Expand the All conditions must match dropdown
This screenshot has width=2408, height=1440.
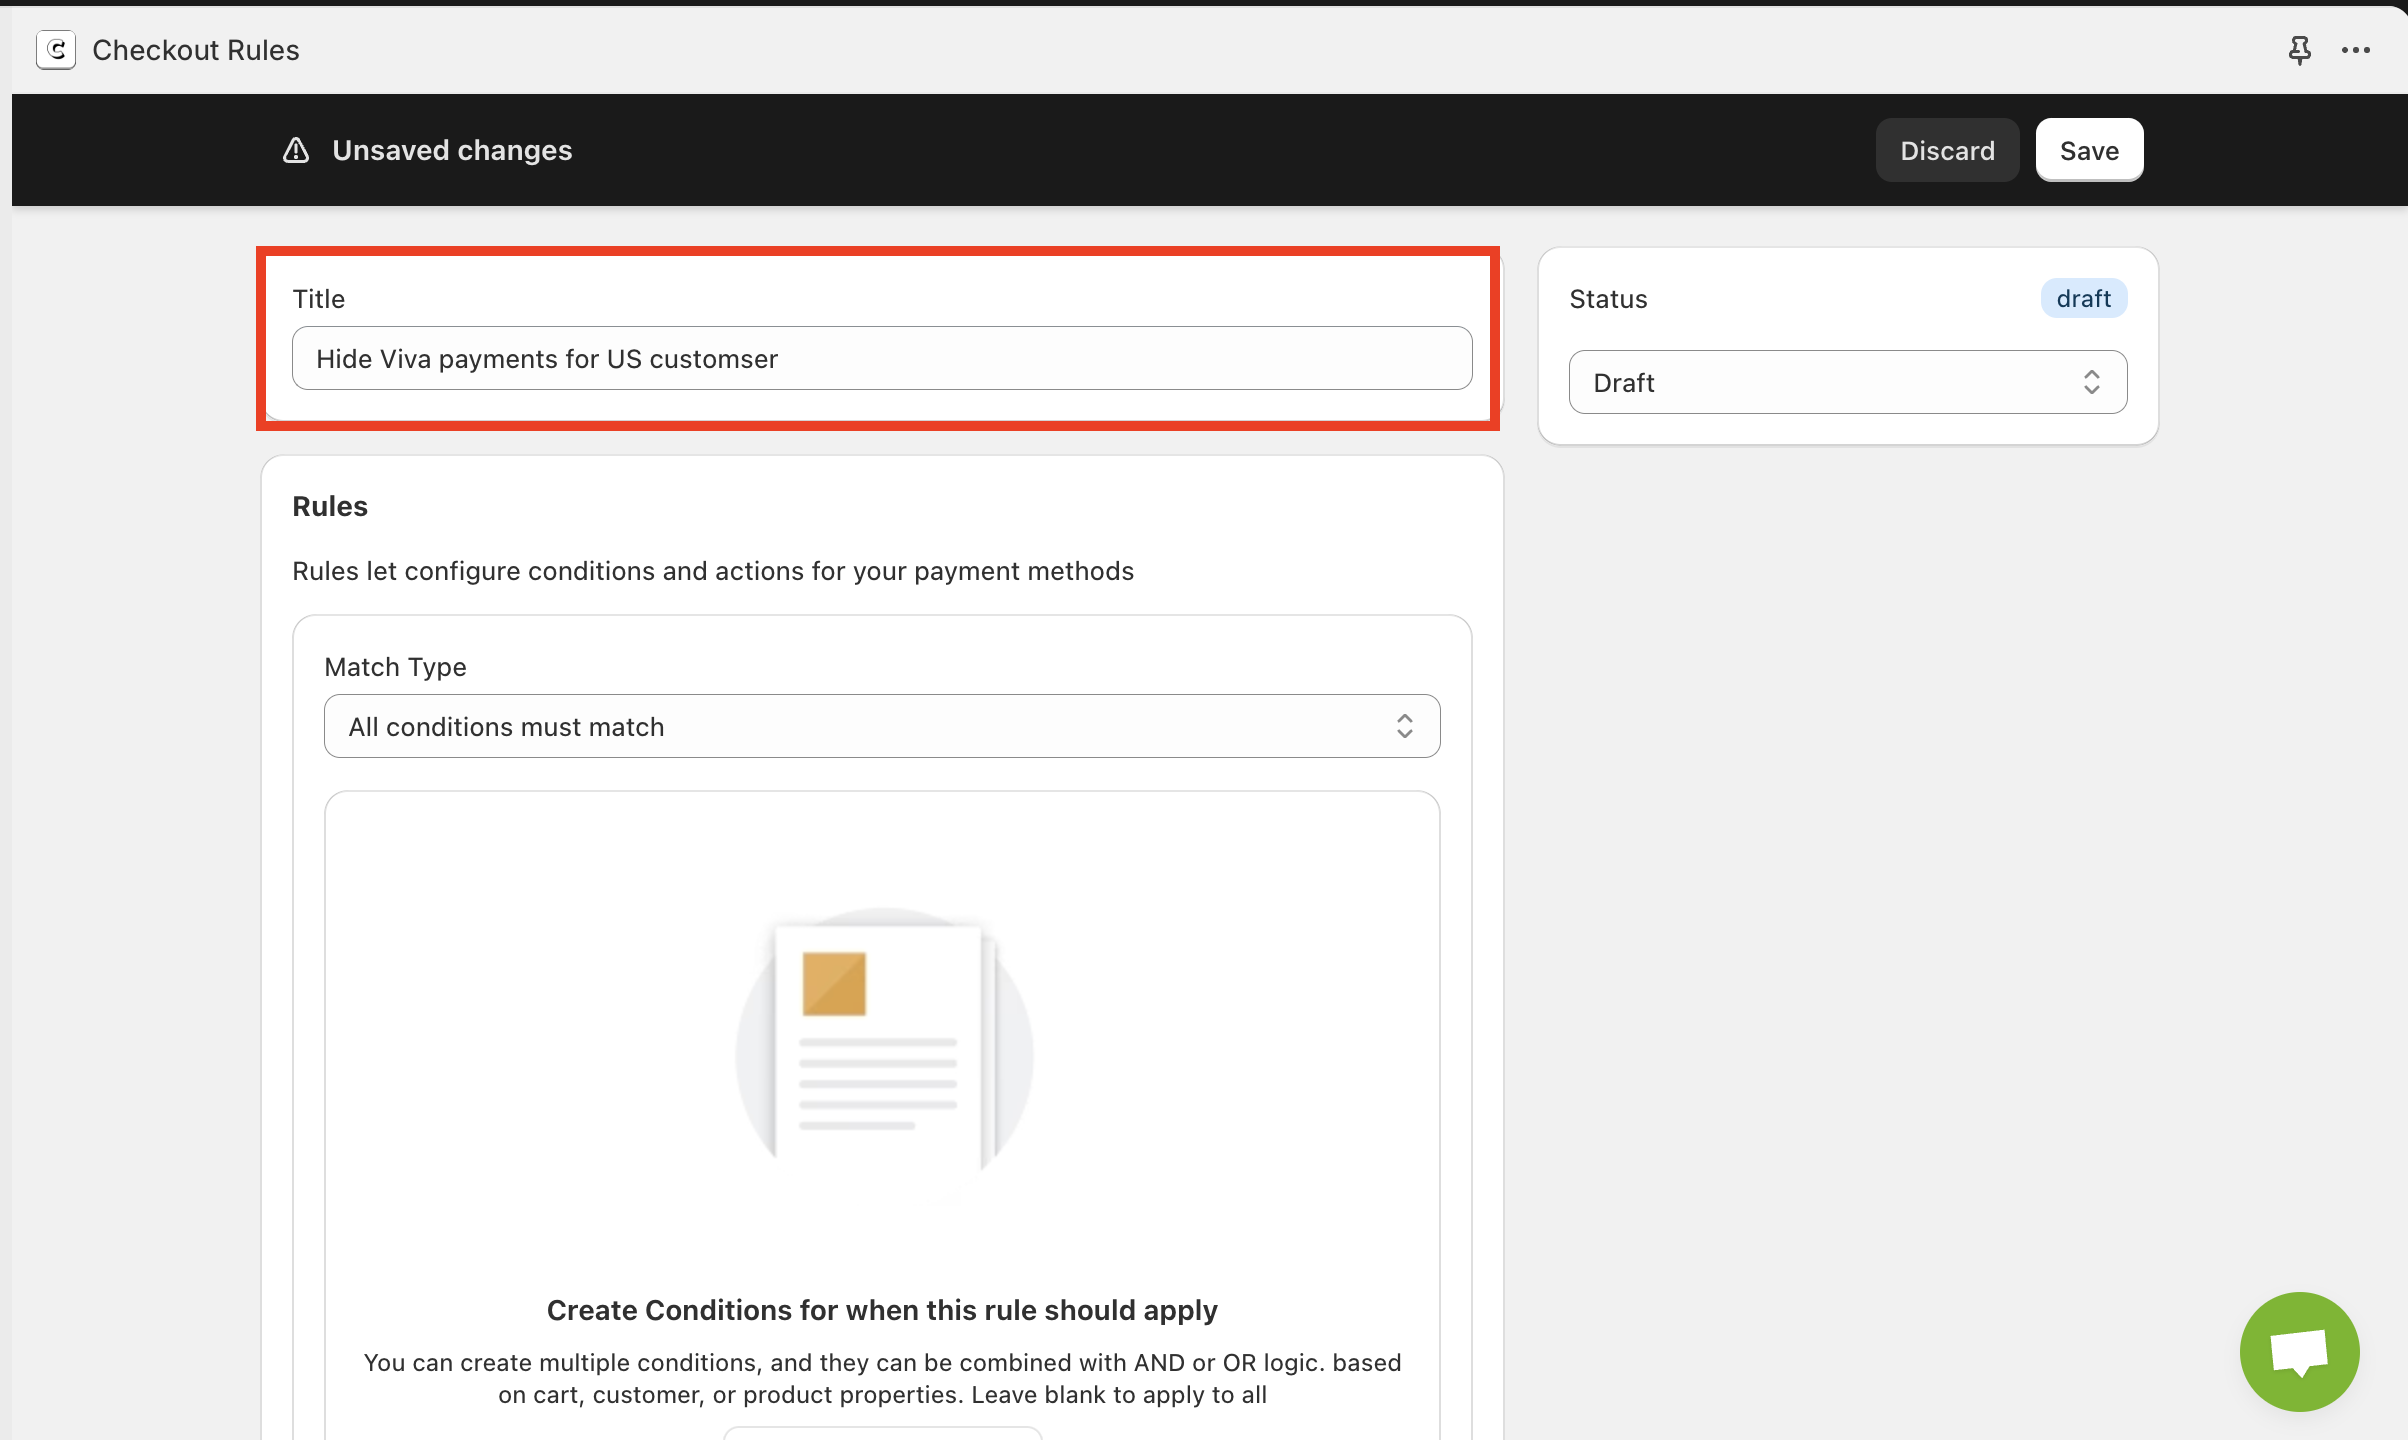(x=880, y=726)
